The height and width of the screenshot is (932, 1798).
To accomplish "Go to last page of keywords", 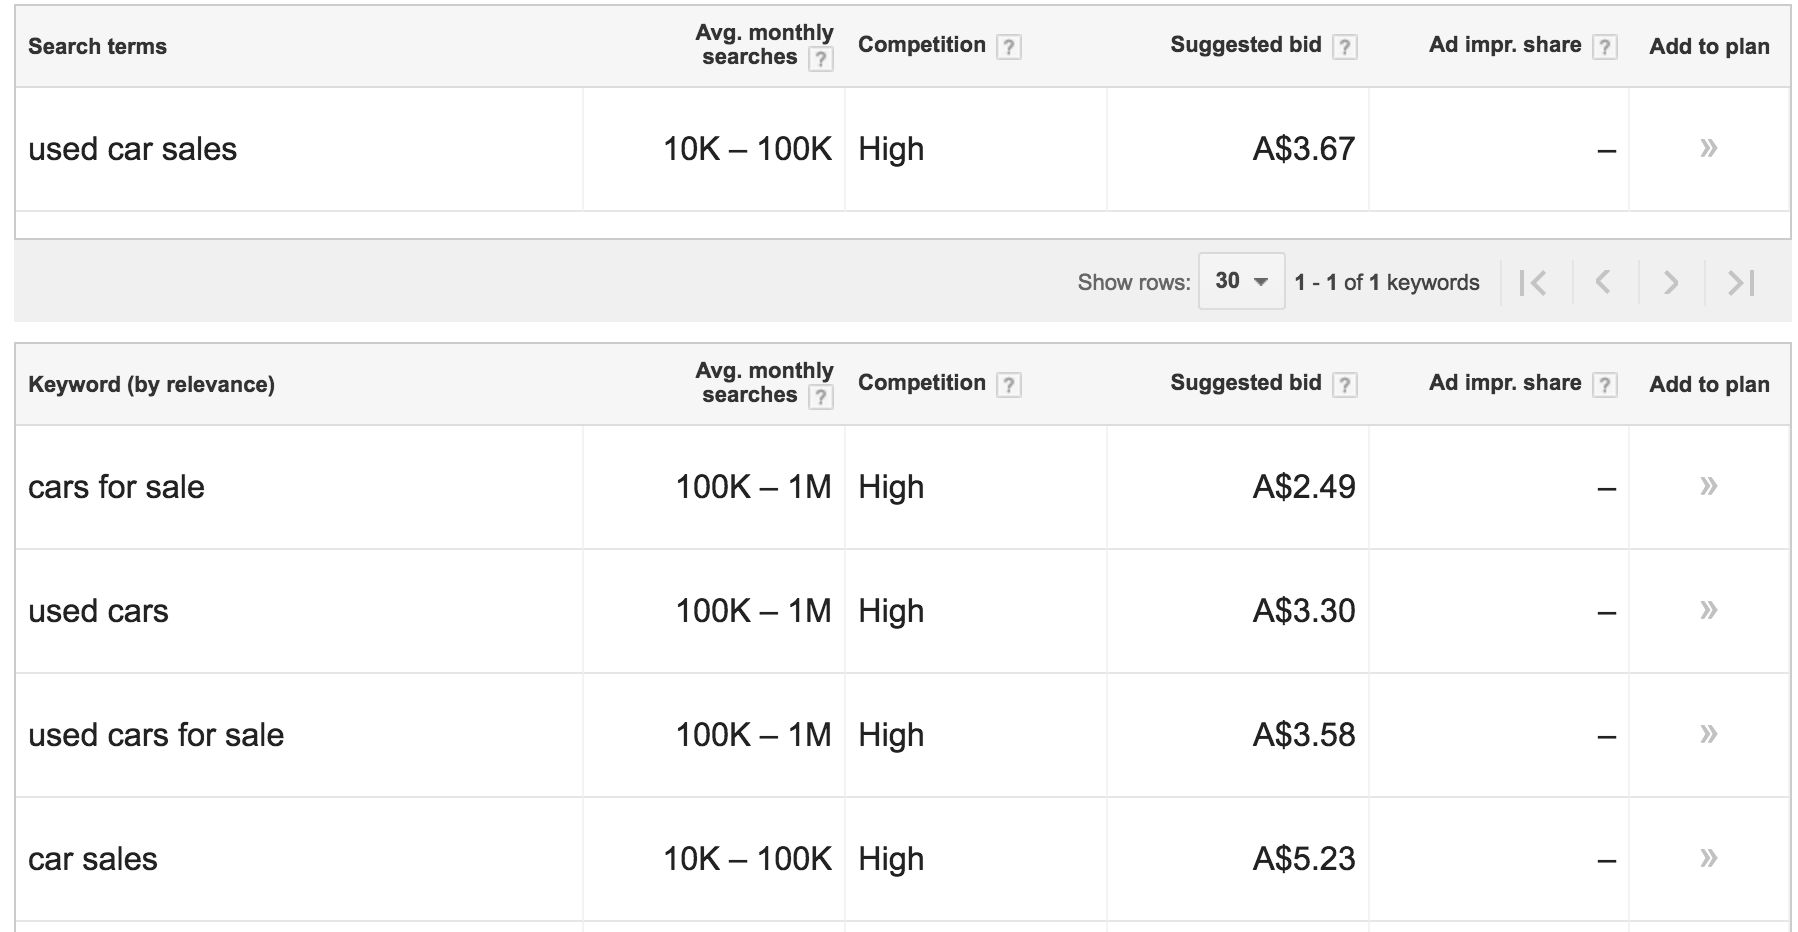I will [1741, 283].
